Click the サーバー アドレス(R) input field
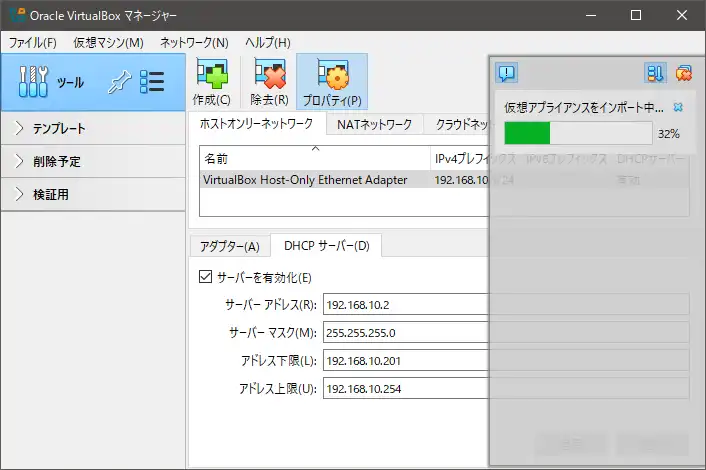The width and height of the screenshot is (706, 470). (x=404, y=305)
